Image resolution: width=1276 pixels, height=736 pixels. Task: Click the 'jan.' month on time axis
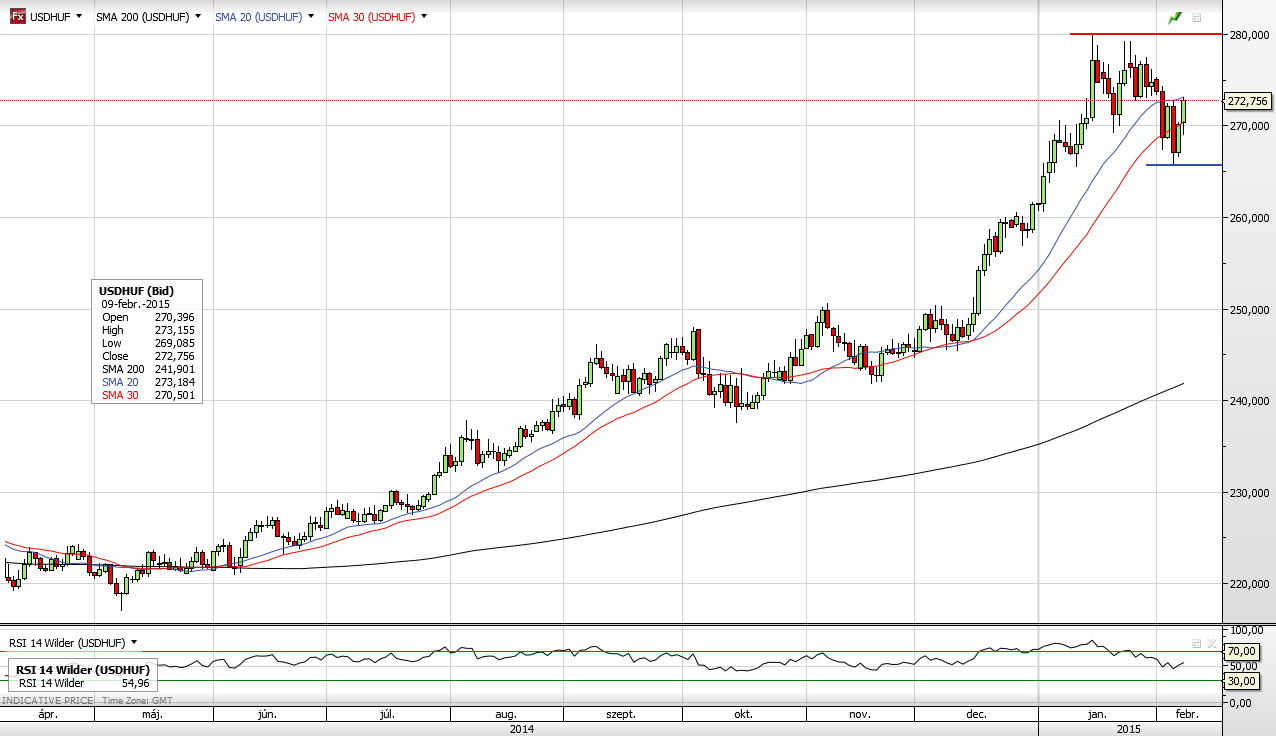tap(1097, 715)
